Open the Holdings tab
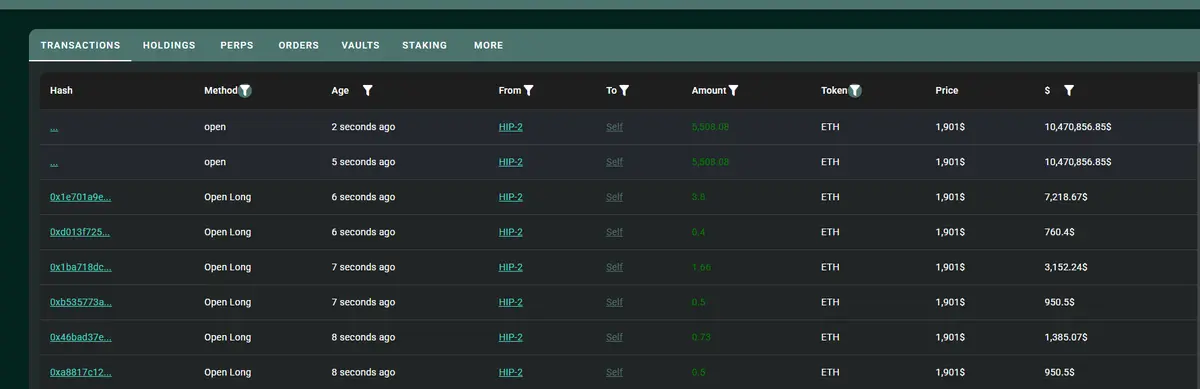1200x389 pixels. click(x=169, y=45)
